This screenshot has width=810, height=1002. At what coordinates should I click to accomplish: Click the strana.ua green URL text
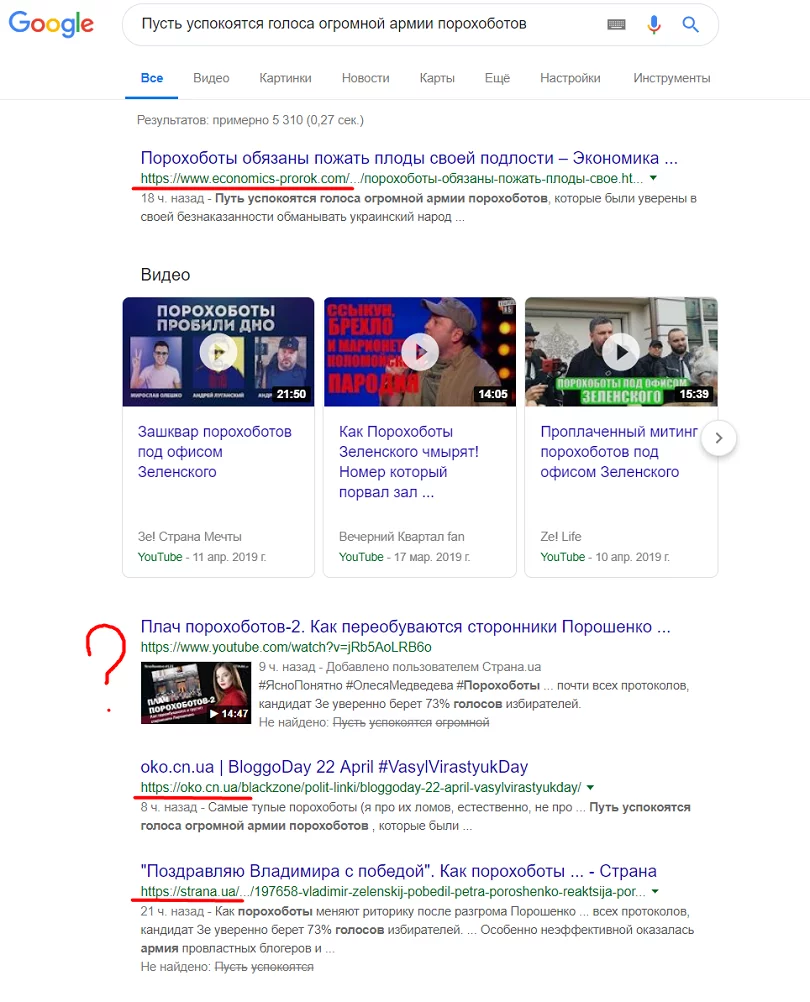pyautogui.click(x=393, y=891)
